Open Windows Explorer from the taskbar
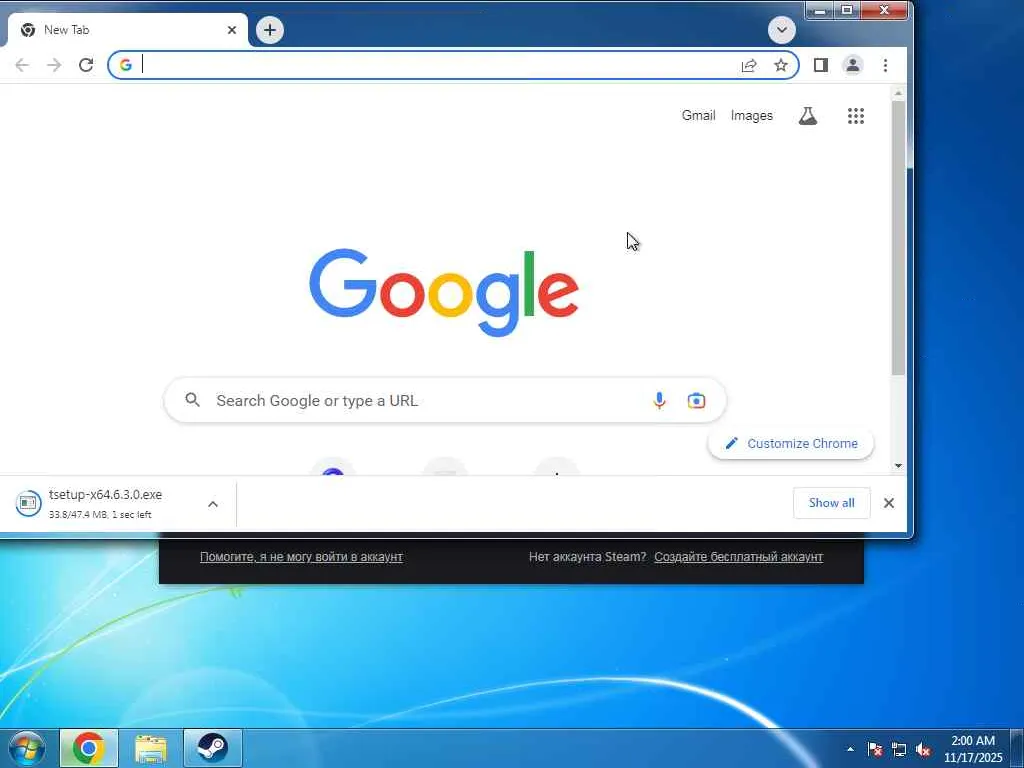Viewport: 1024px width, 768px height. 151,748
